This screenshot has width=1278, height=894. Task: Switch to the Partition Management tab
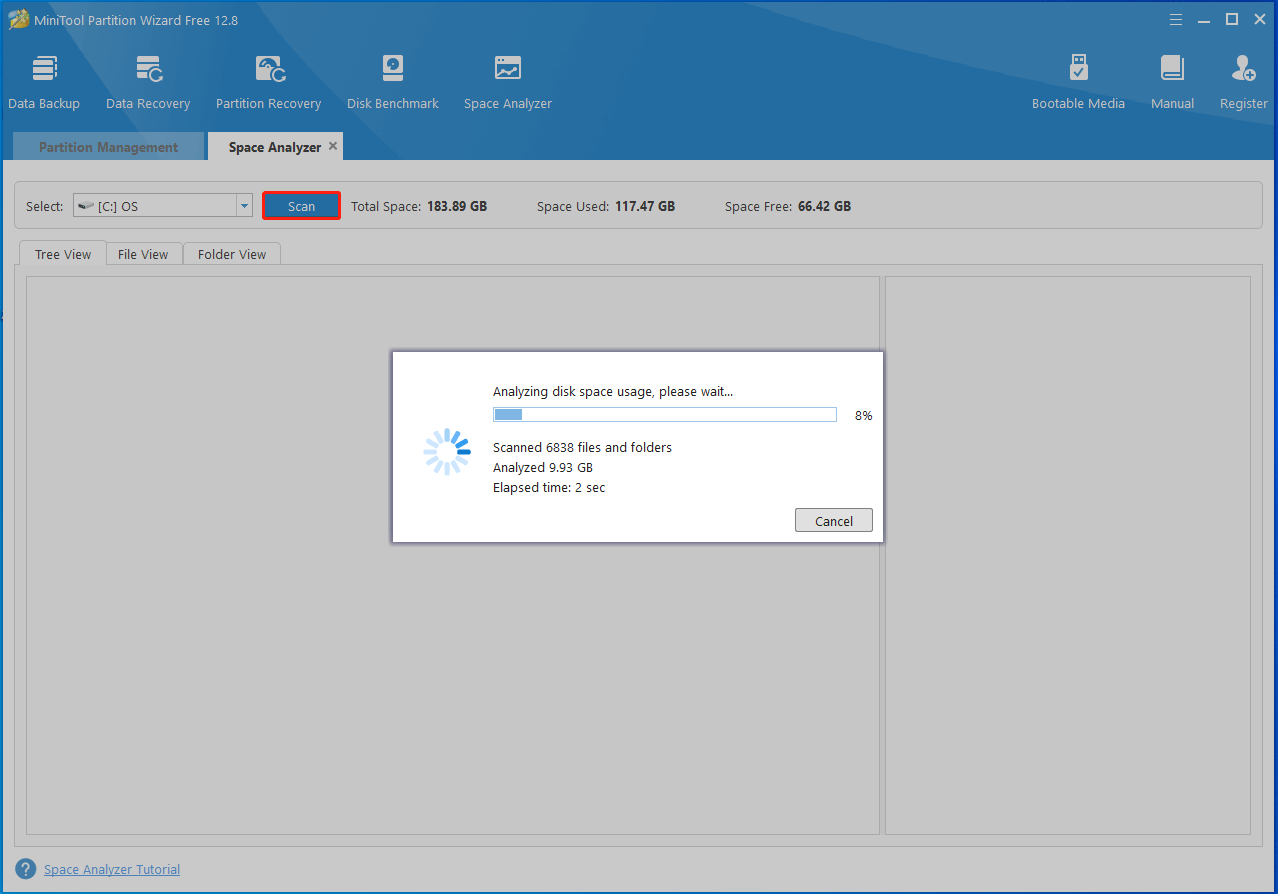108,146
